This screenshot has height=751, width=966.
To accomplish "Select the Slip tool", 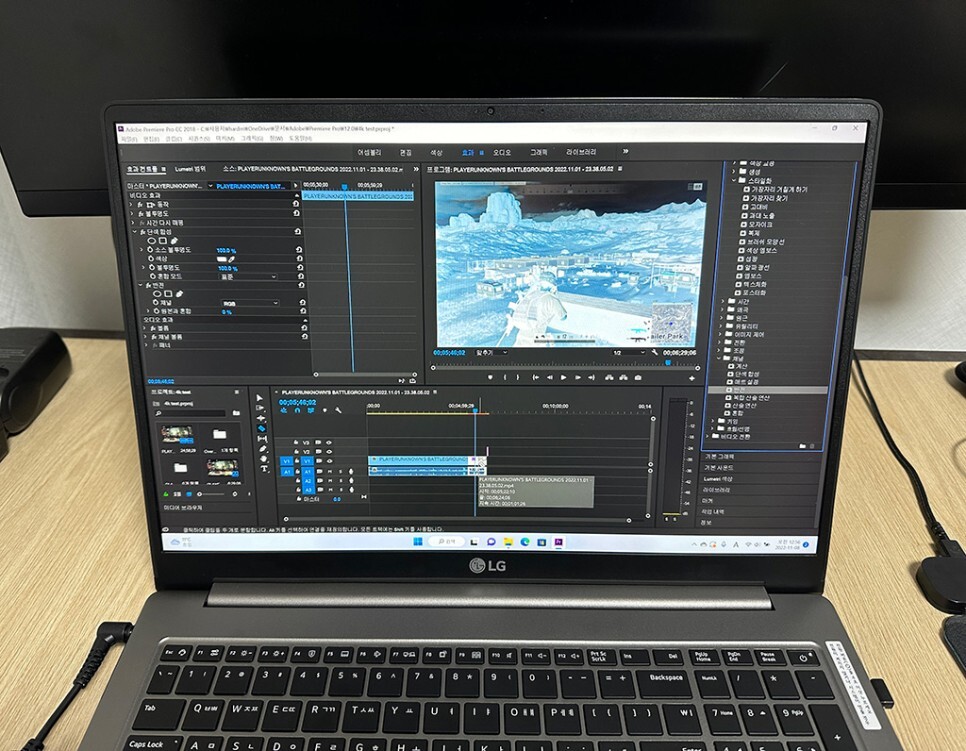I will (x=262, y=439).
